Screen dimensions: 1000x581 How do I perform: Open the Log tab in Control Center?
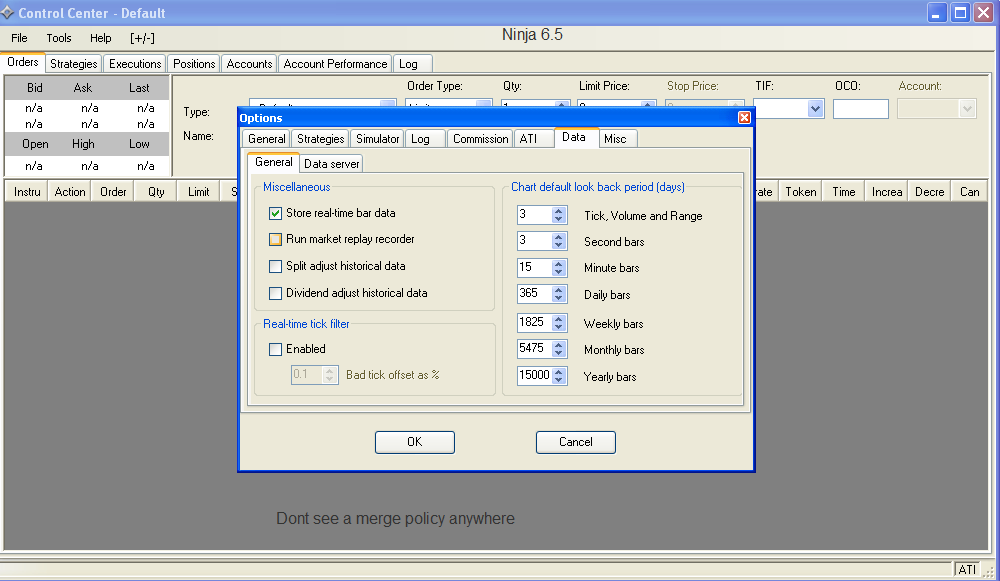pyautogui.click(x=413, y=64)
